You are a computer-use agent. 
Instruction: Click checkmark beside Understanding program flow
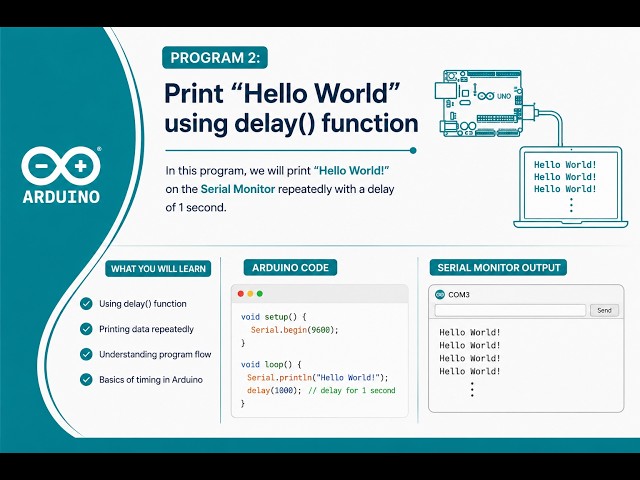tap(86, 354)
